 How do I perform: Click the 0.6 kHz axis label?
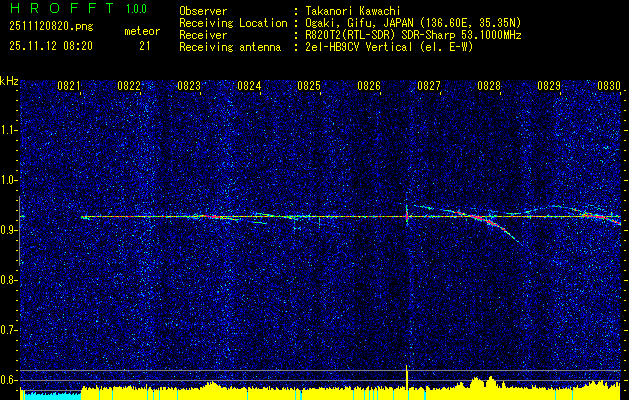[x=8, y=380]
